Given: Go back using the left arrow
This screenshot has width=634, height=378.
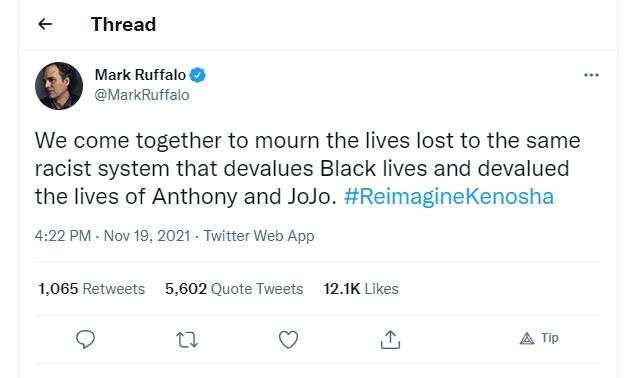Looking at the screenshot, I should click(x=45, y=24).
